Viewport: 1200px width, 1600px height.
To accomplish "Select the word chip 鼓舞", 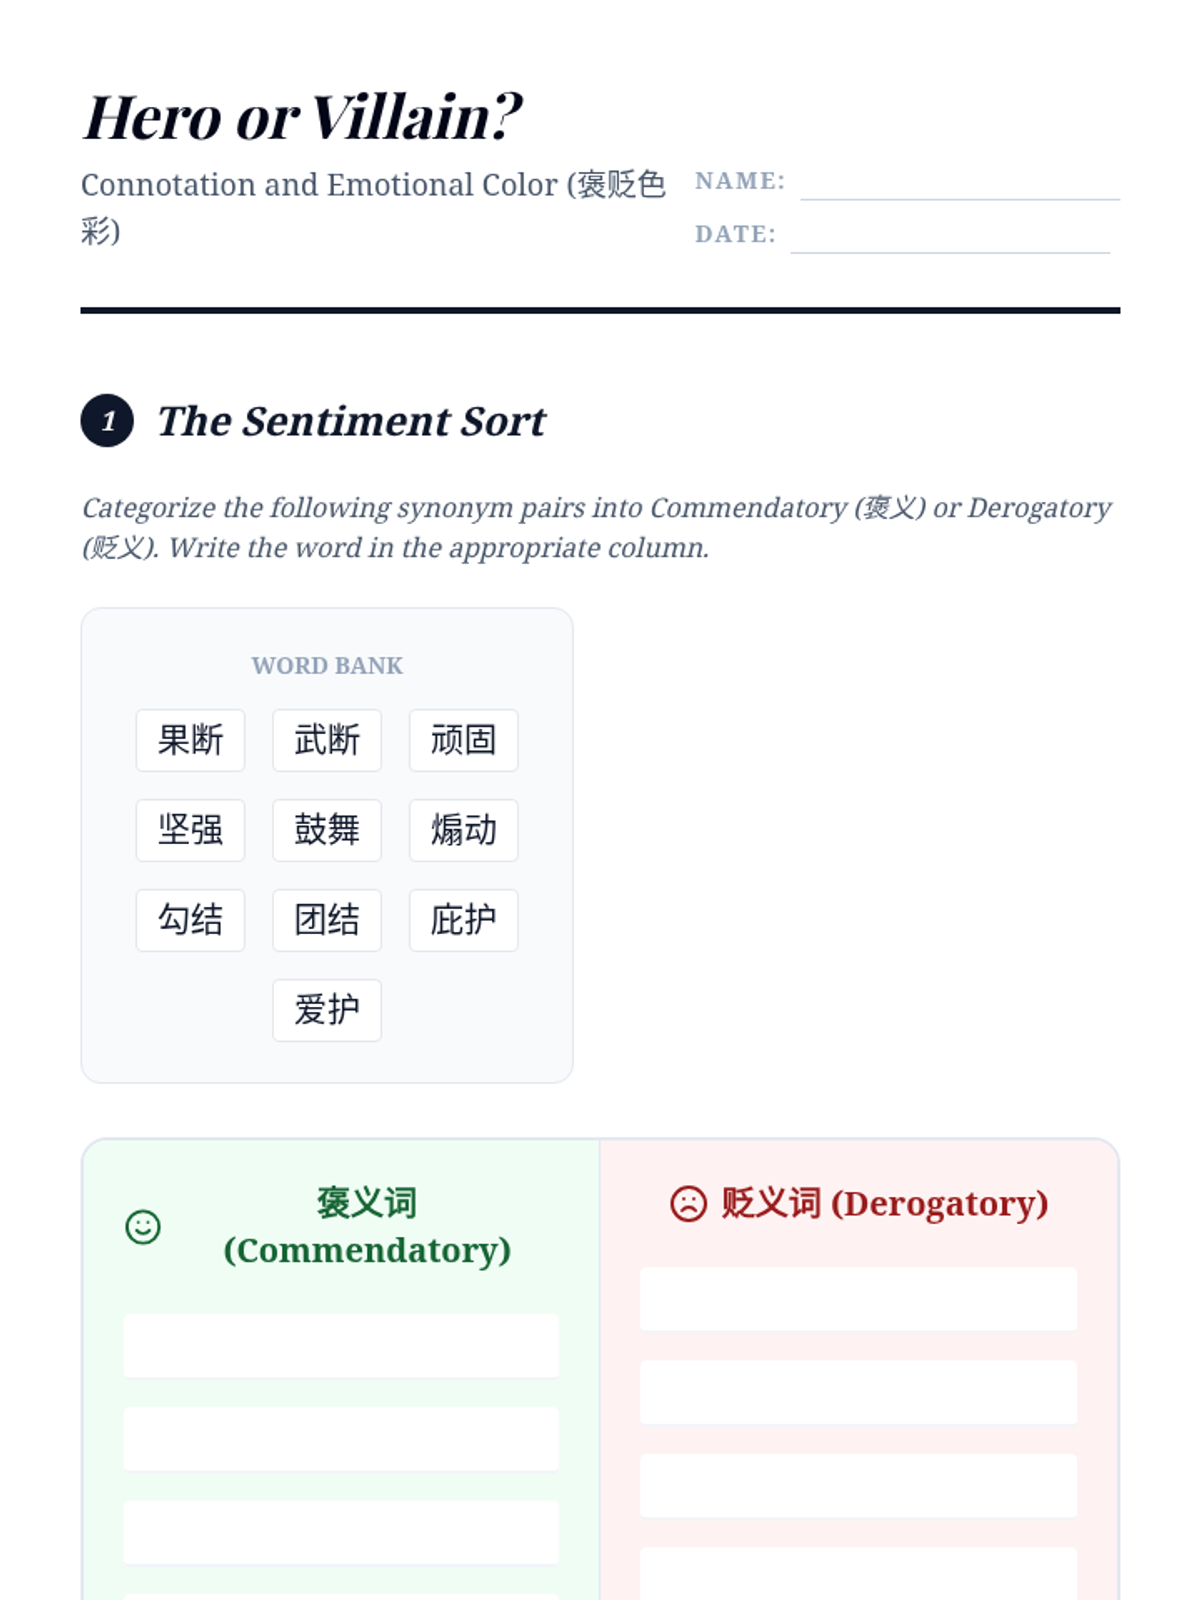I will 327,830.
